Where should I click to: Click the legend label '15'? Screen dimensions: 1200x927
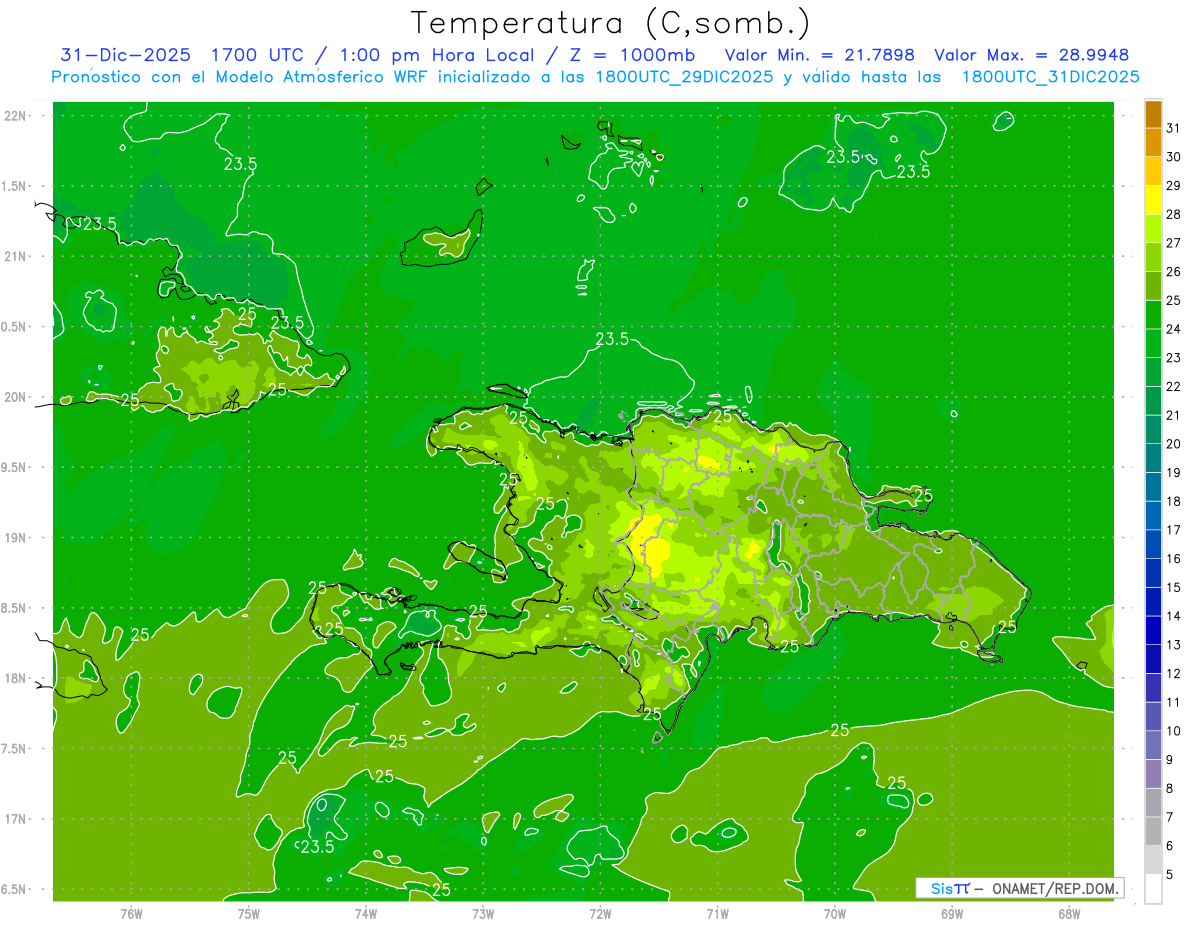point(1174,587)
